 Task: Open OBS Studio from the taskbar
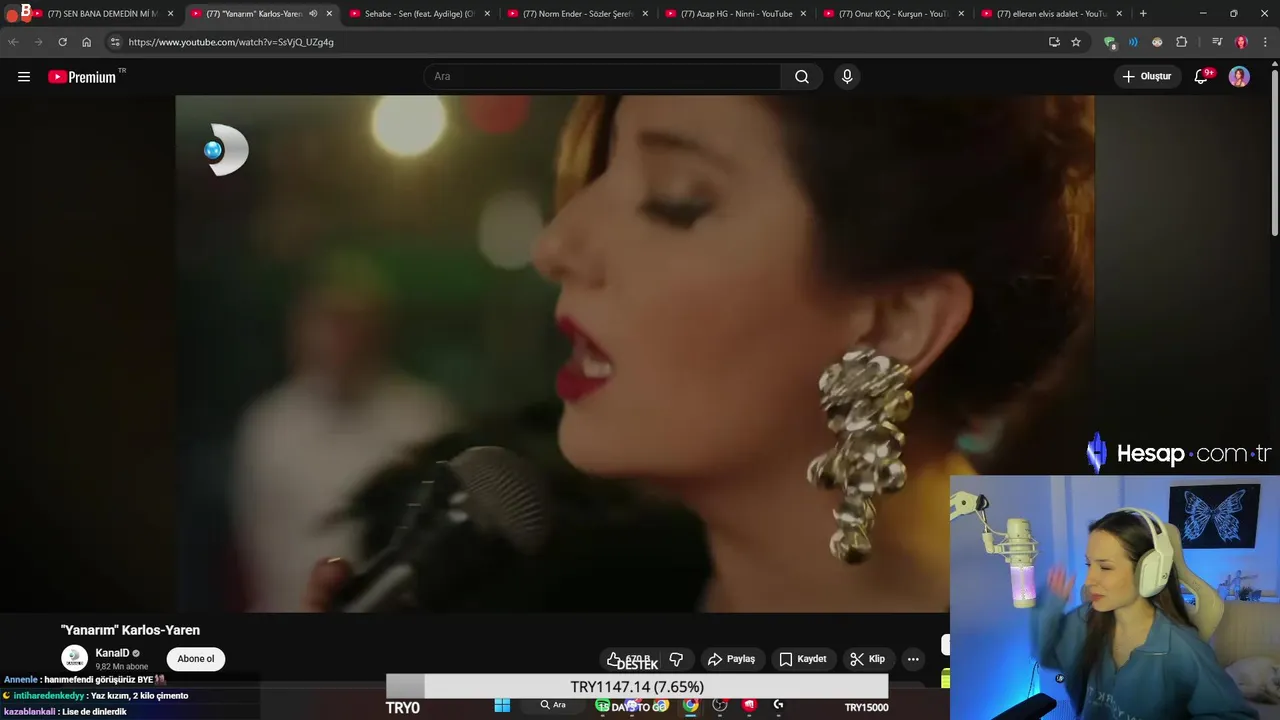pyautogui.click(x=720, y=705)
